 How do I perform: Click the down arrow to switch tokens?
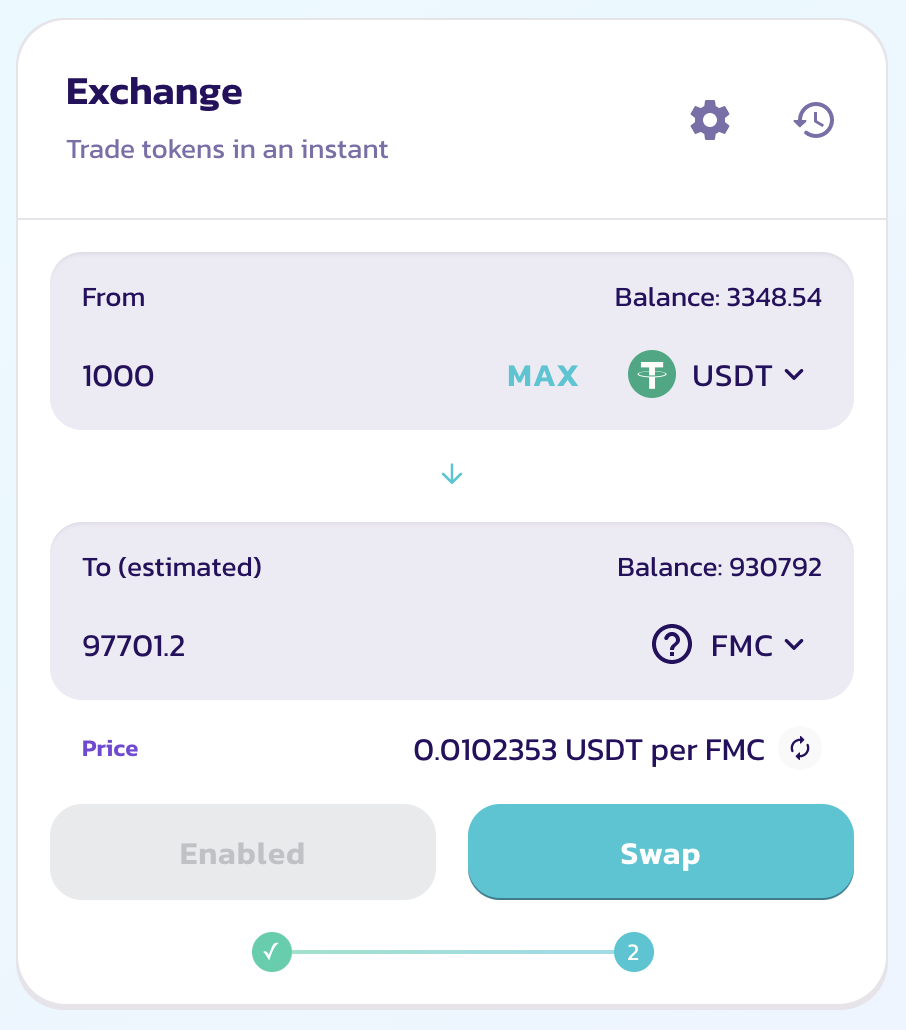tap(452, 474)
